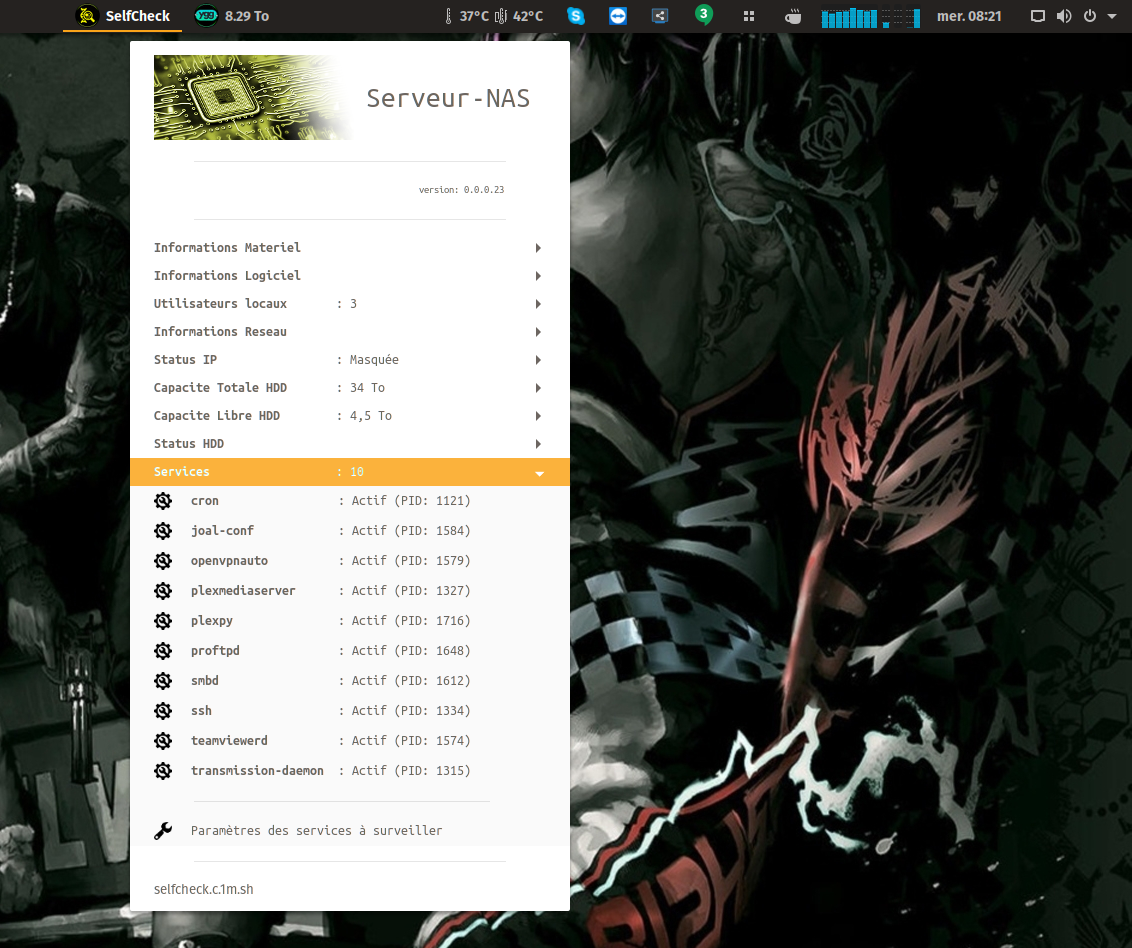This screenshot has width=1132, height=948.
Task: Click the gear icon next to plexmediaserver
Action: (163, 591)
